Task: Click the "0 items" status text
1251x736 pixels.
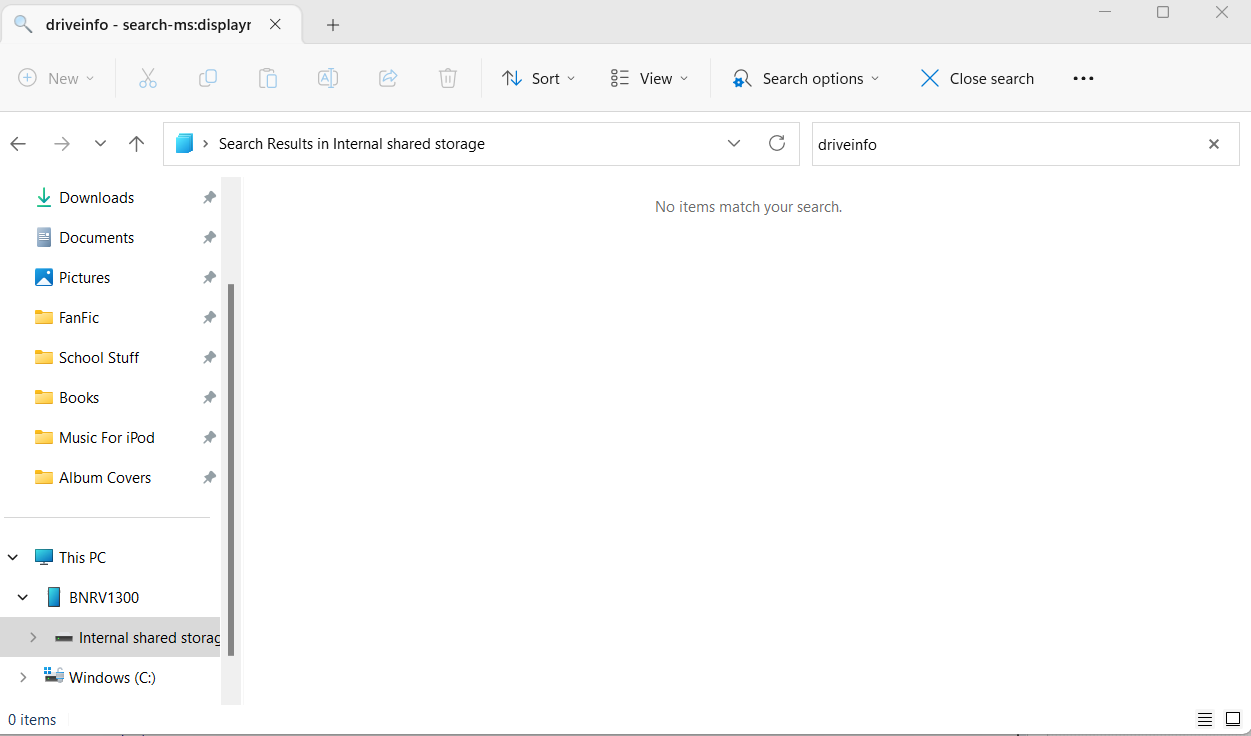Action: [x=32, y=720]
